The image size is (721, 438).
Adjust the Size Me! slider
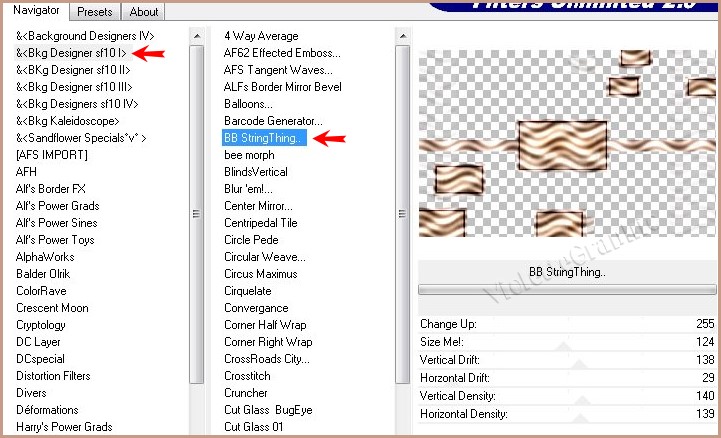[567, 342]
